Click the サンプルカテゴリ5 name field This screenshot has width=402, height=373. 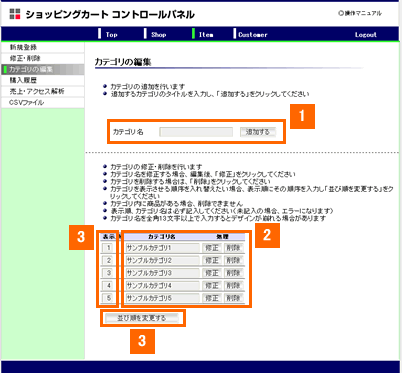tap(162, 298)
